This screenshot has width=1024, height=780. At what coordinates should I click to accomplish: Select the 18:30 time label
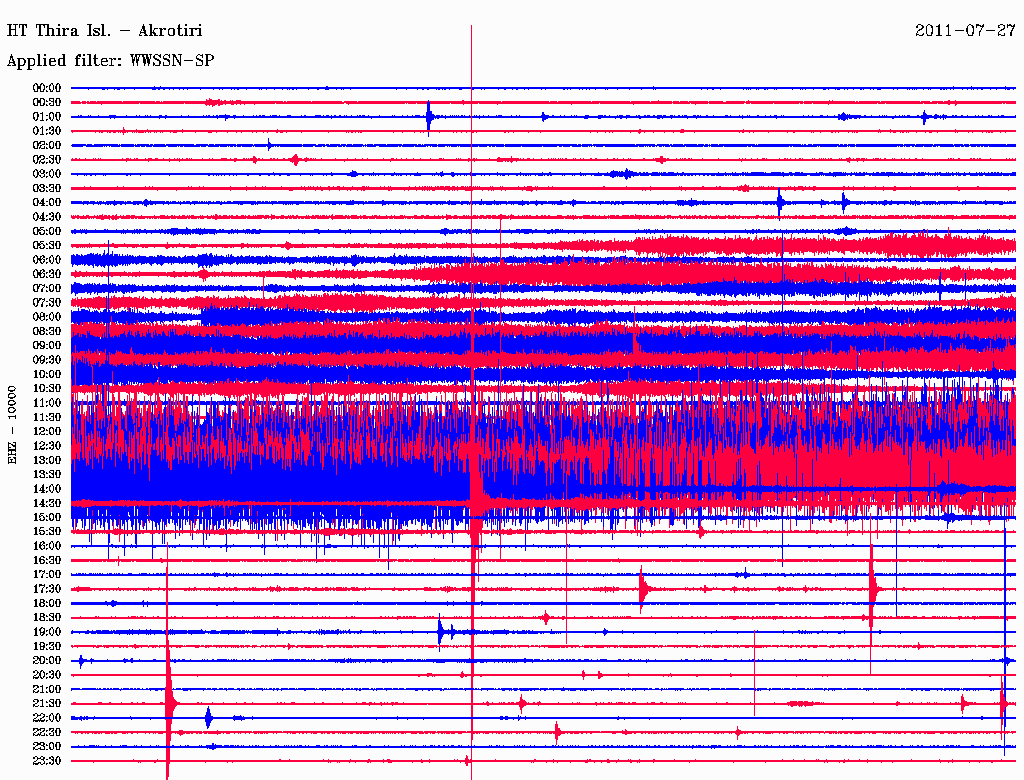(47, 618)
